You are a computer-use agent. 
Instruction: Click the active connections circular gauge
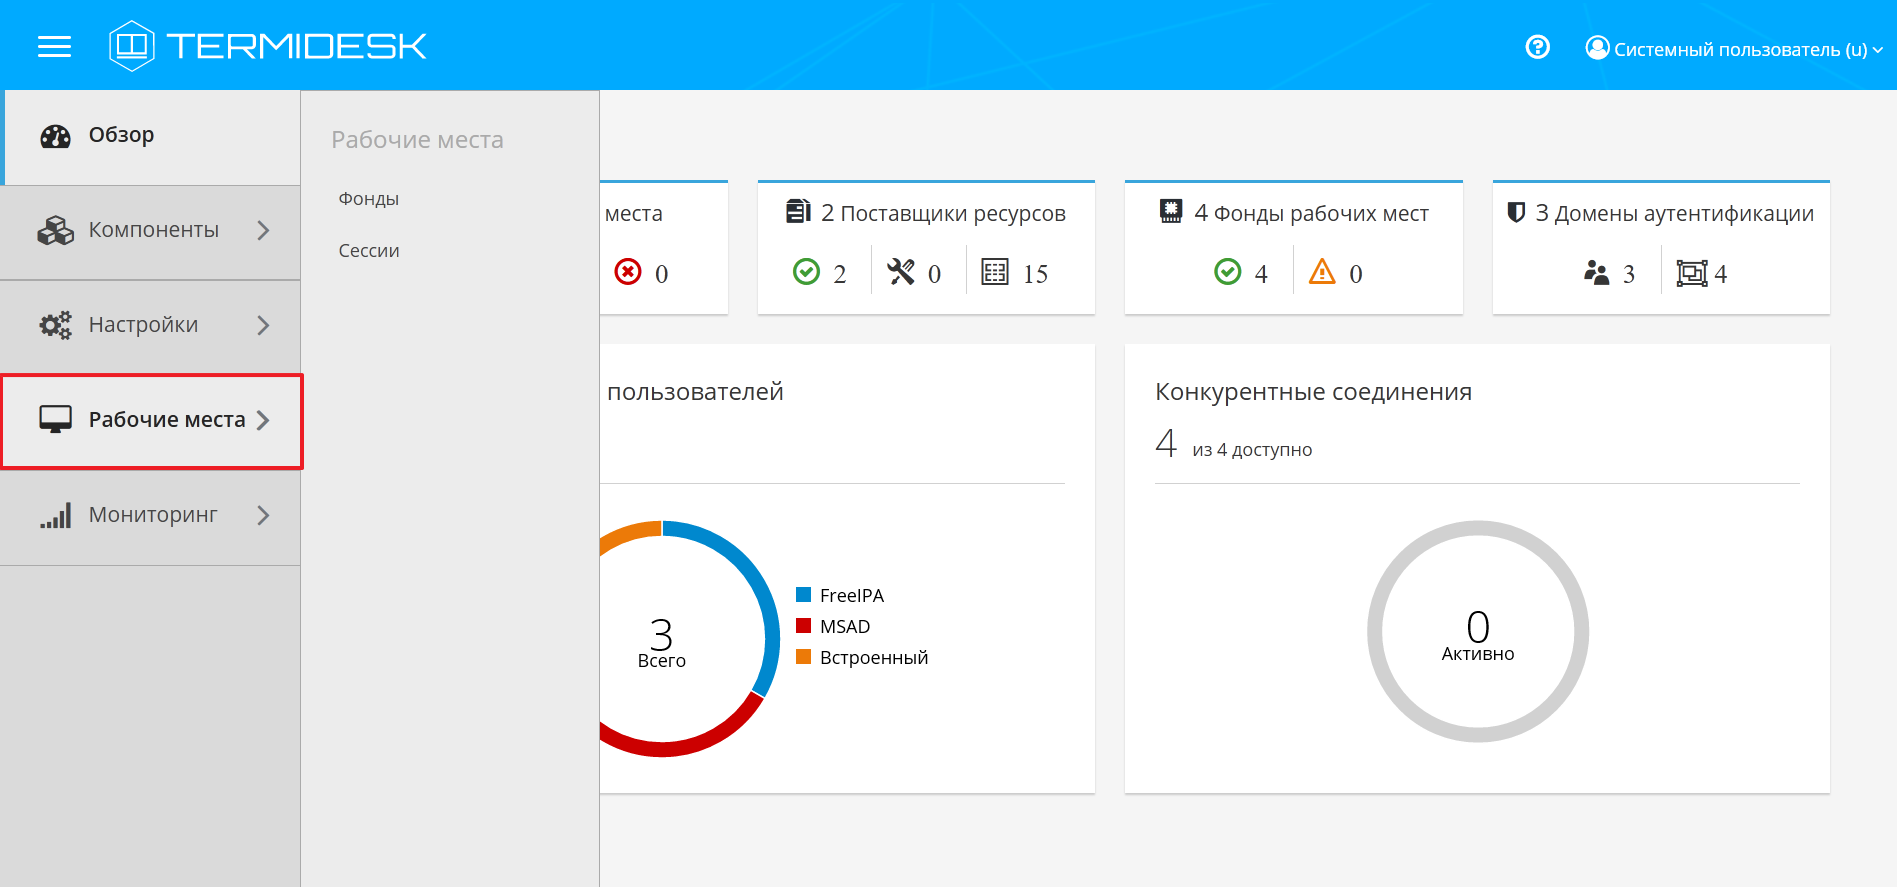pyautogui.click(x=1477, y=631)
